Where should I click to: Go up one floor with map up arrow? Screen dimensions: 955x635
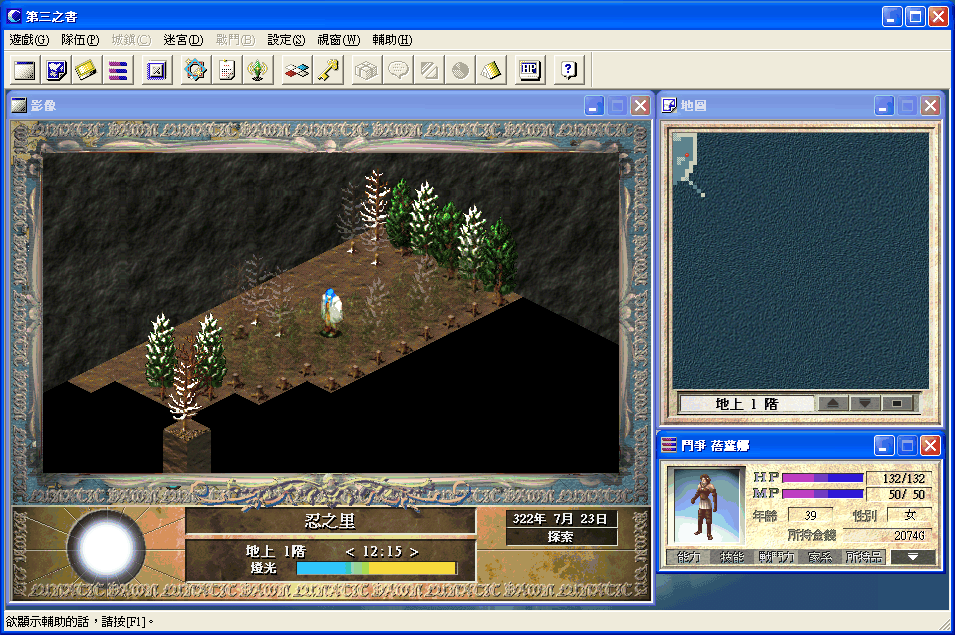(833, 404)
